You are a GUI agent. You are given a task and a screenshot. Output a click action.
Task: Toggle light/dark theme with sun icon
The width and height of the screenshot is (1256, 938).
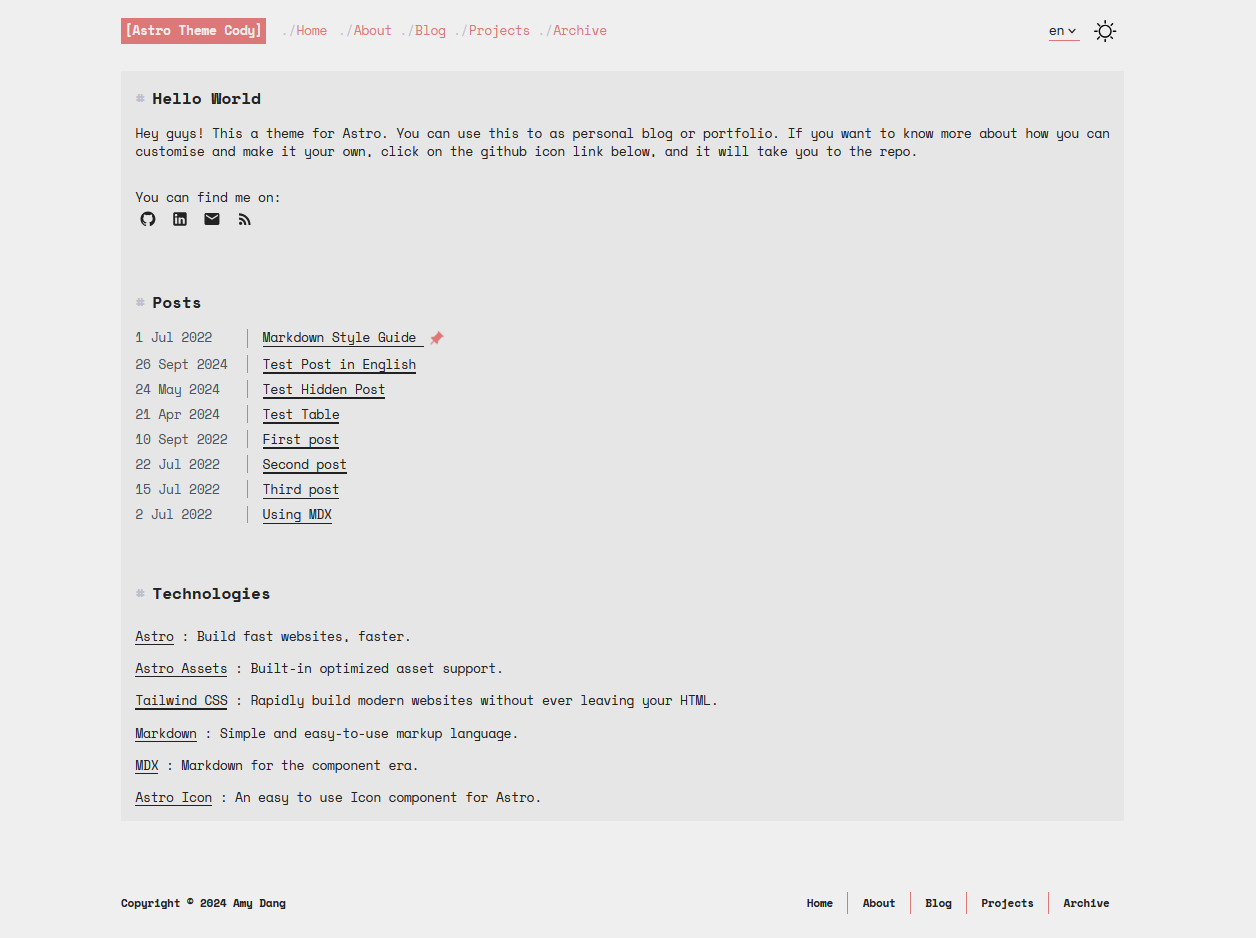click(x=1104, y=31)
